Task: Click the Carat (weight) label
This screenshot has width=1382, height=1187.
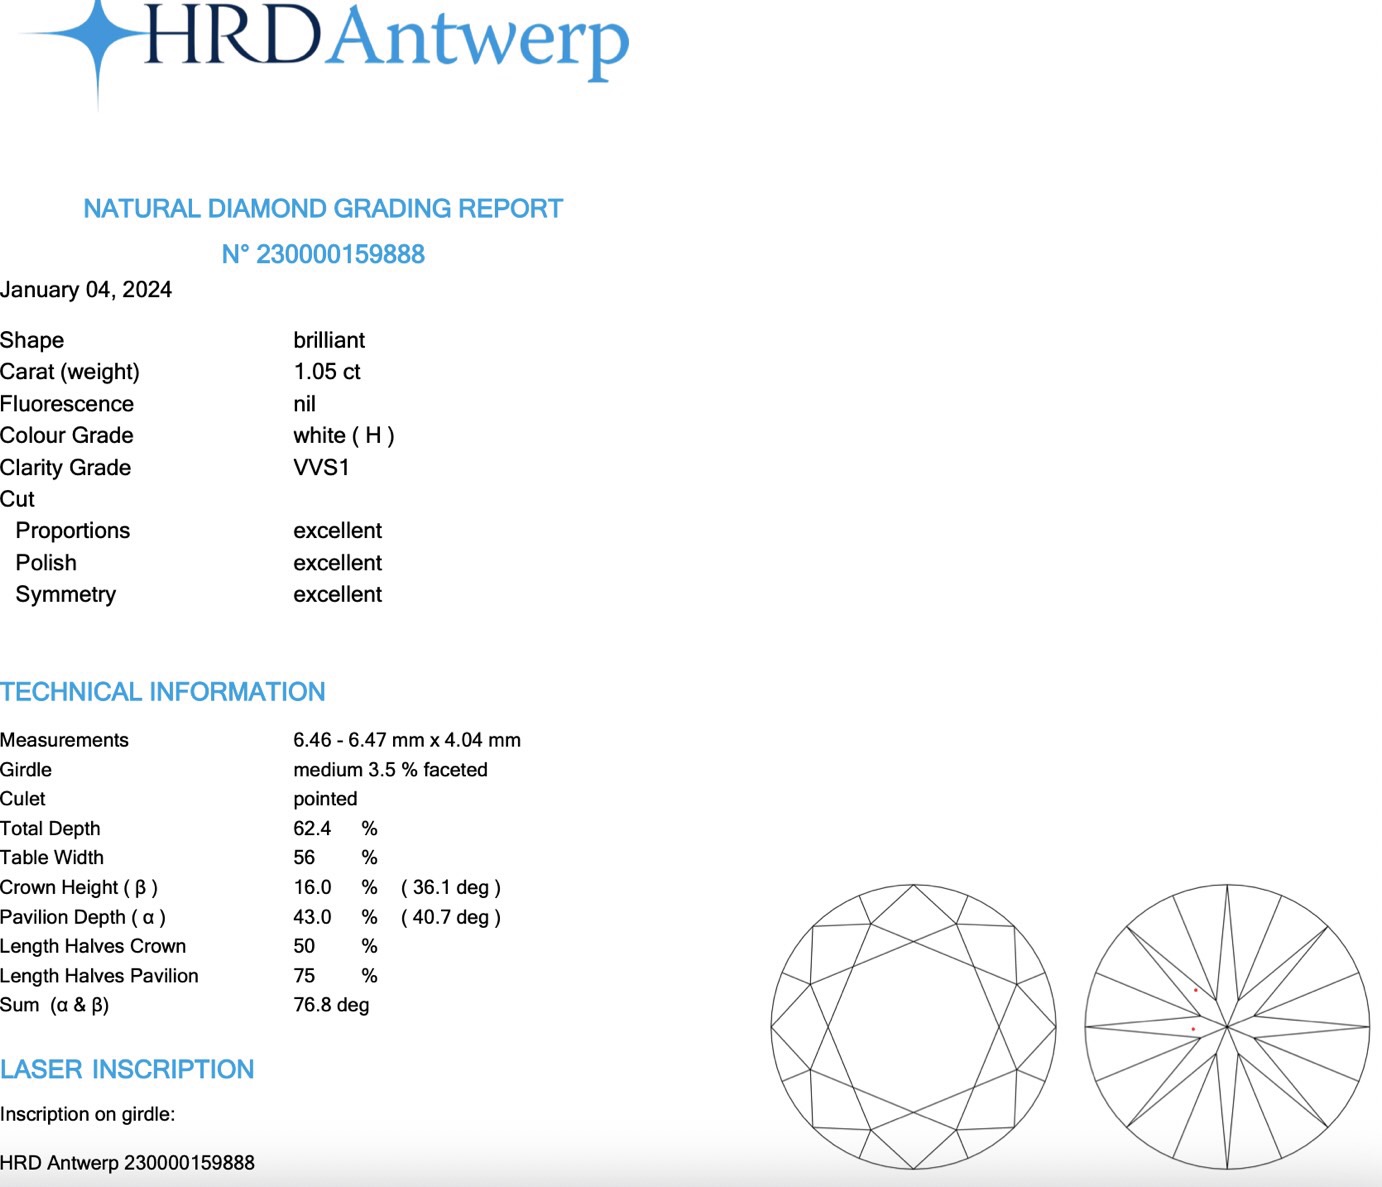Action: [70, 372]
